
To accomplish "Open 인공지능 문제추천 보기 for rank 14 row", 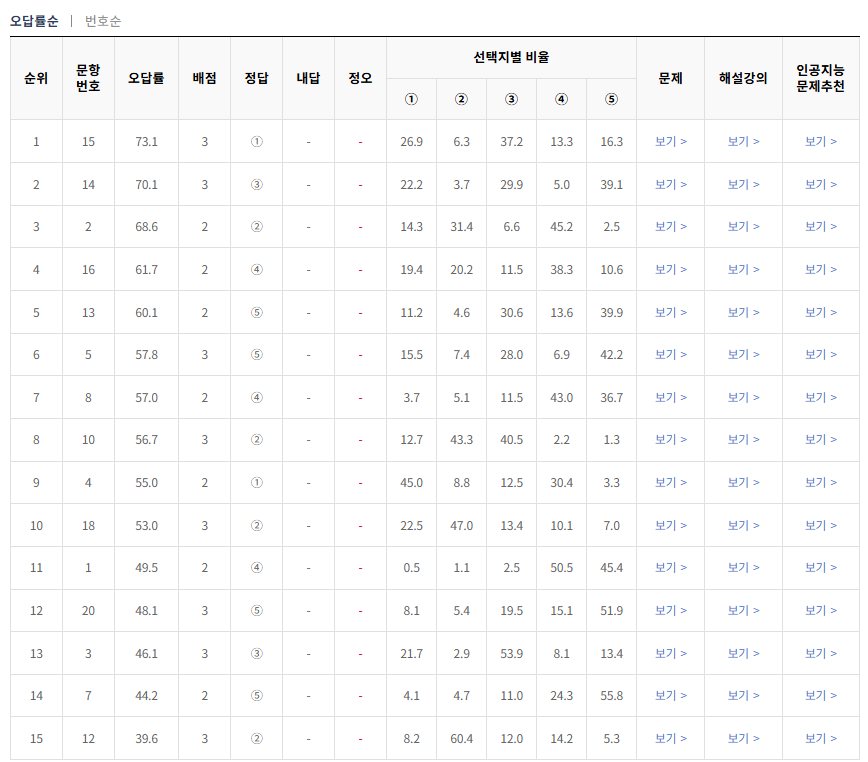I will pyautogui.click(x=821, y=696).
